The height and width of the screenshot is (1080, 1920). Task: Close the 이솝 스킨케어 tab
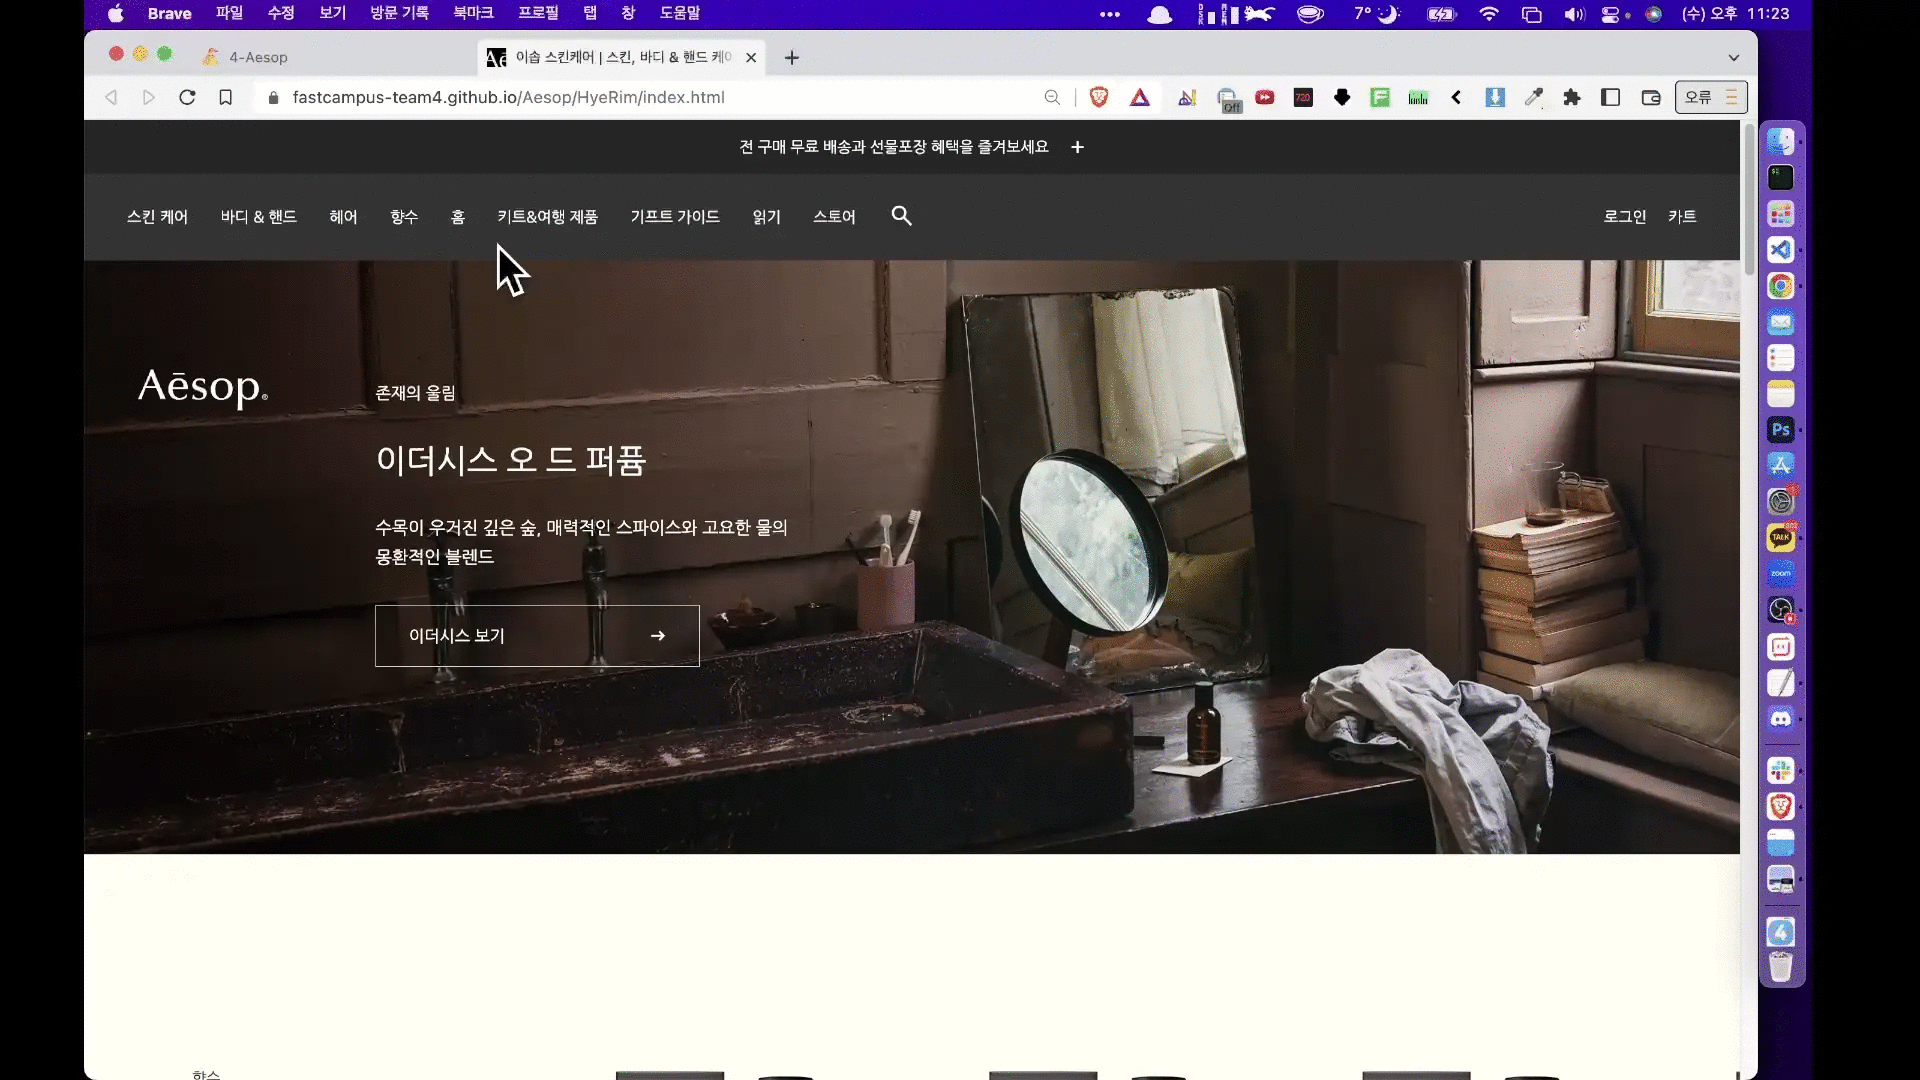[x=751, y=58]
